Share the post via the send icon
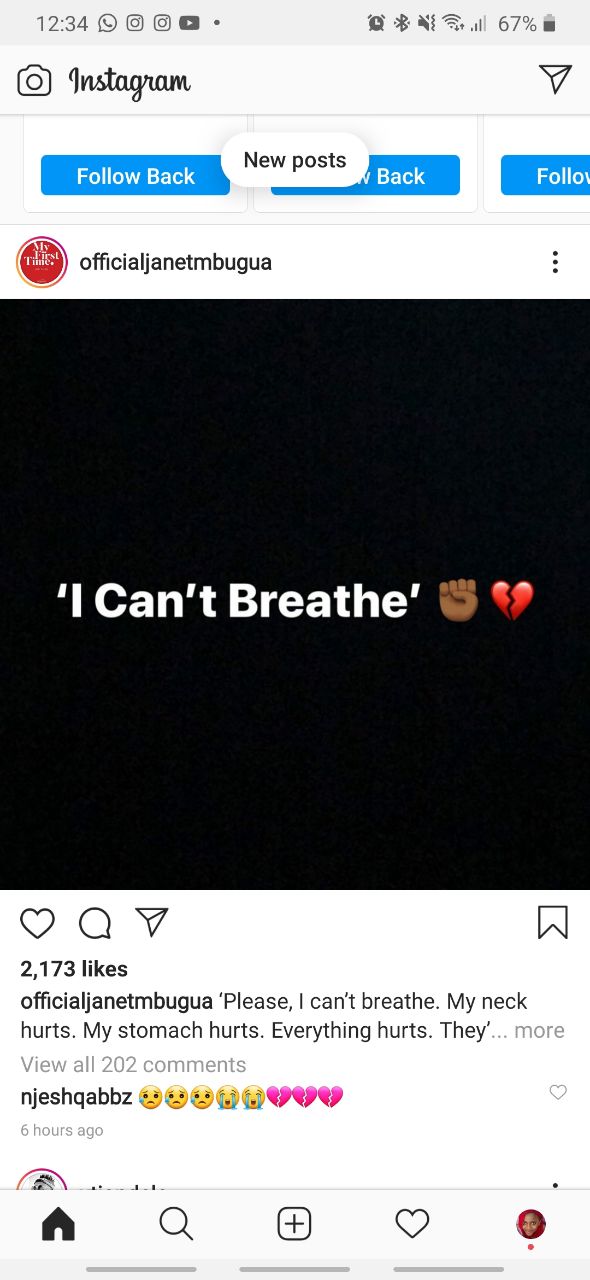This screenshot has height=1280, width=590. pyautogui.click(x=152, y=922)
